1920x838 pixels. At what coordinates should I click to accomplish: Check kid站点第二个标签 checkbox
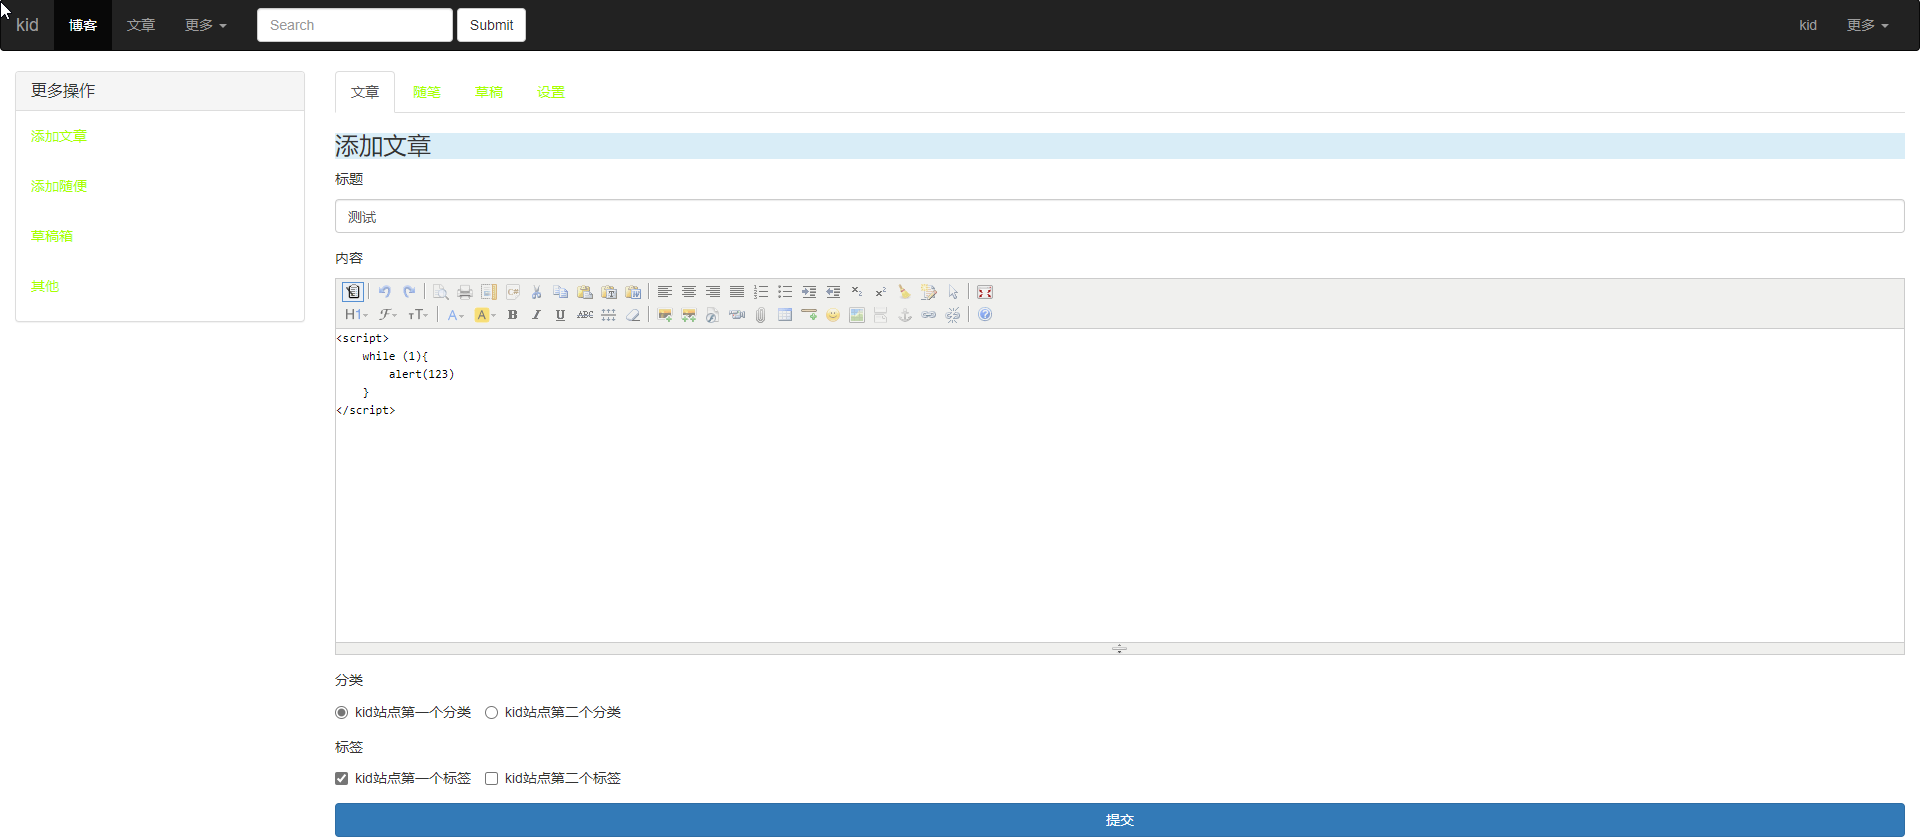[491, 779]
